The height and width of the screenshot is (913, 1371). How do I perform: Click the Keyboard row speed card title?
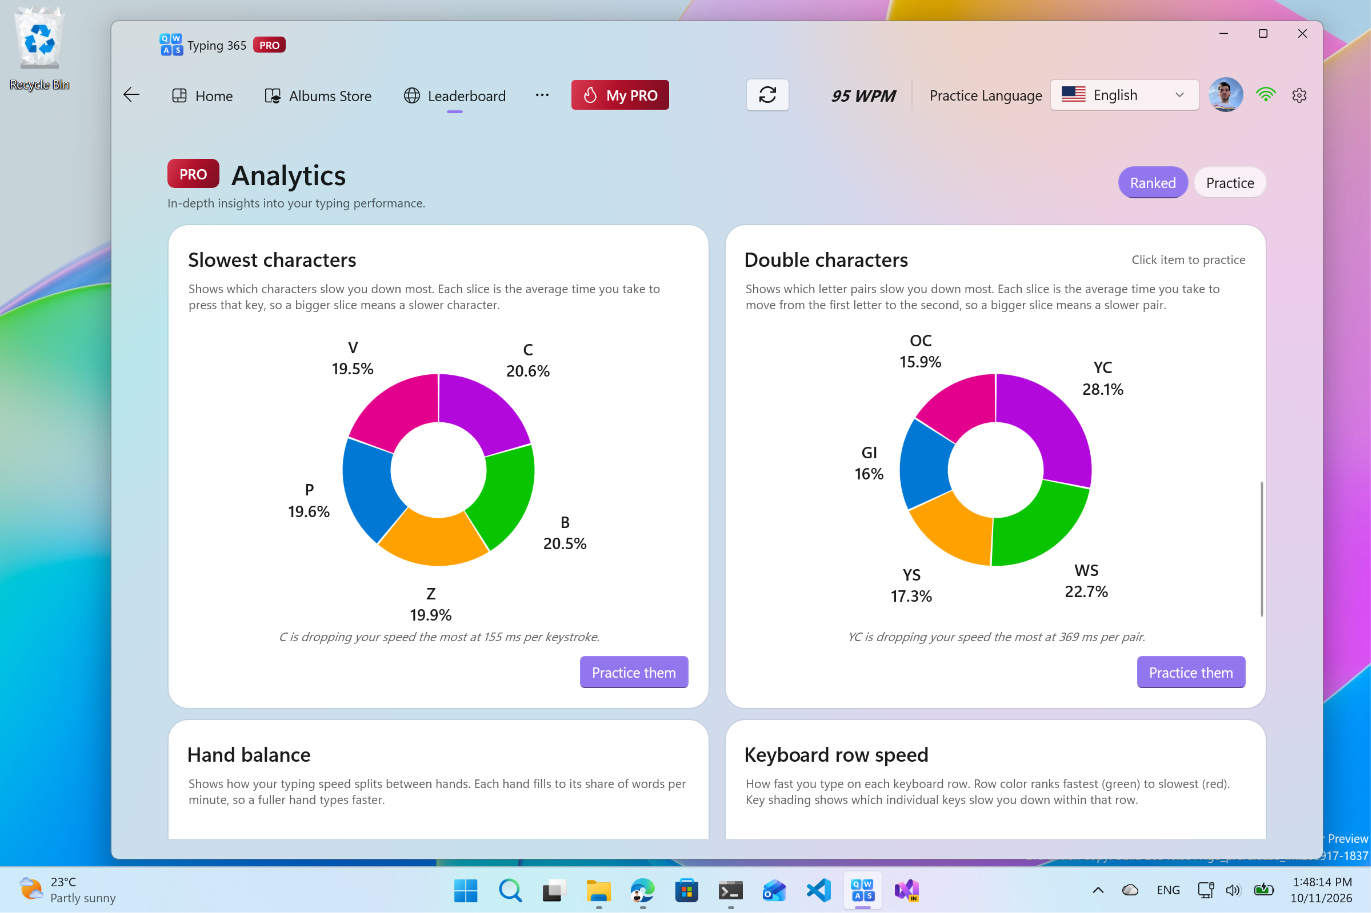coord(837,755)
